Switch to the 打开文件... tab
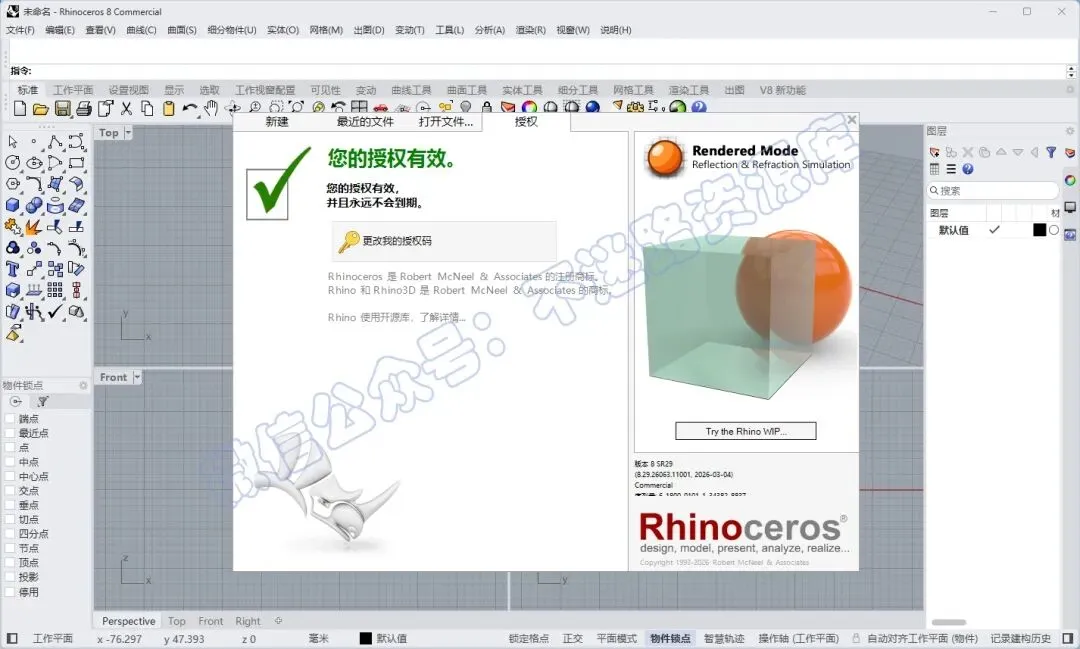 click(x=446, y=122)
